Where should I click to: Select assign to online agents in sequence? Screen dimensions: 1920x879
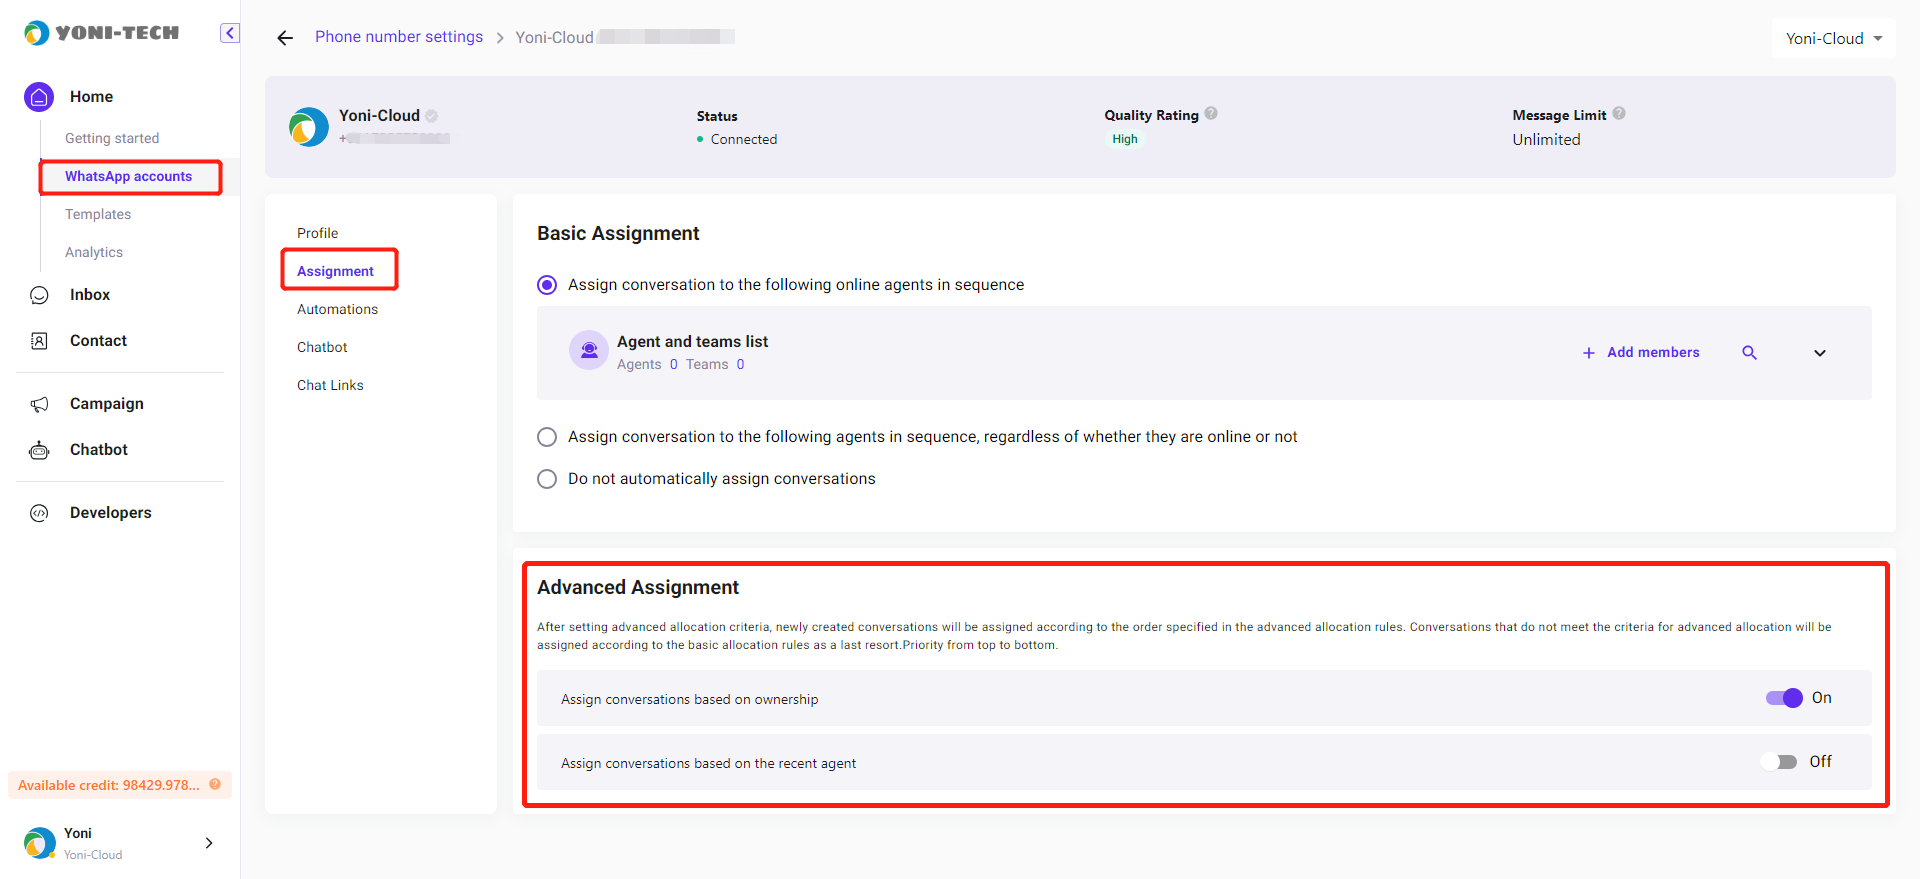pos(547,285)
